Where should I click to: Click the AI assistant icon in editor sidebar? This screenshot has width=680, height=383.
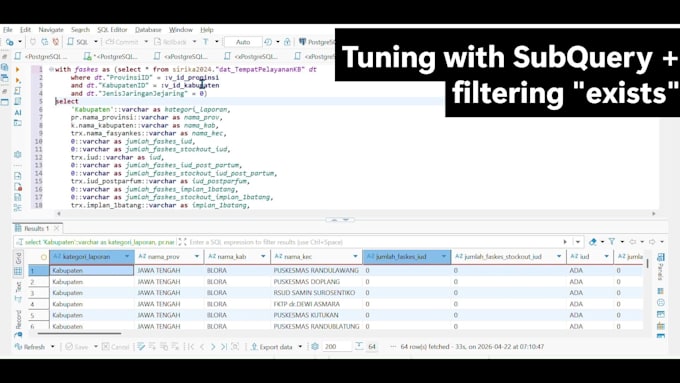(x=18, y=112)
